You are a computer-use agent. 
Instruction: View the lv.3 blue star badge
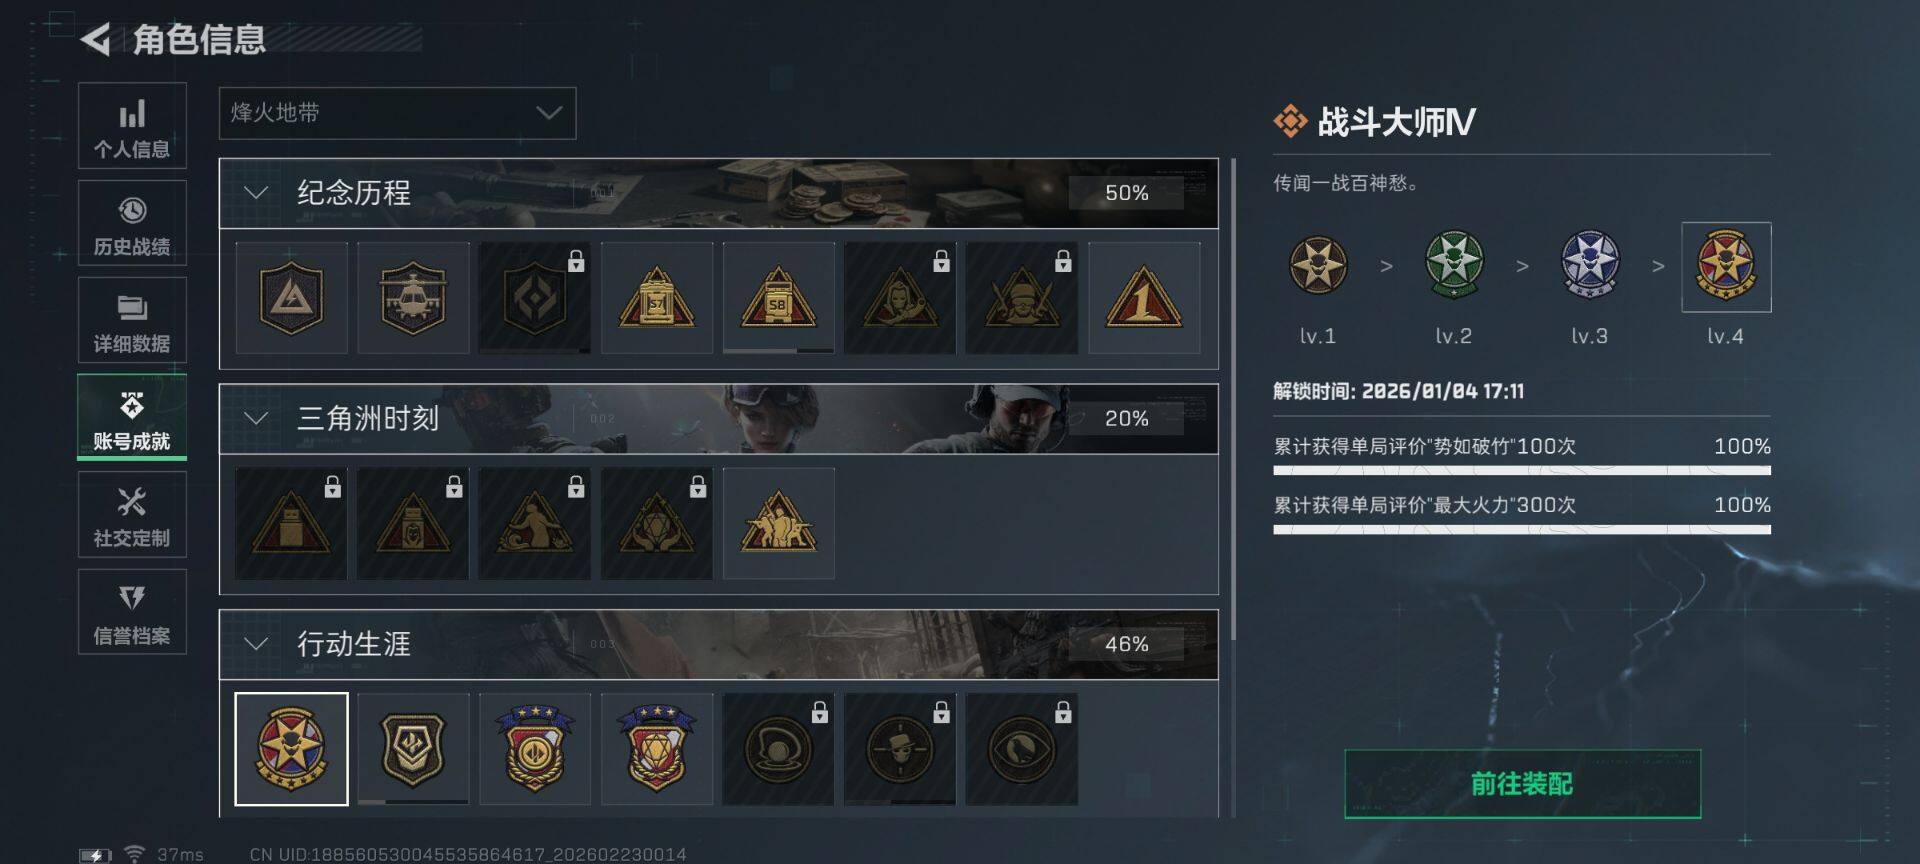pyautogui.click(x=1590, y=265)
